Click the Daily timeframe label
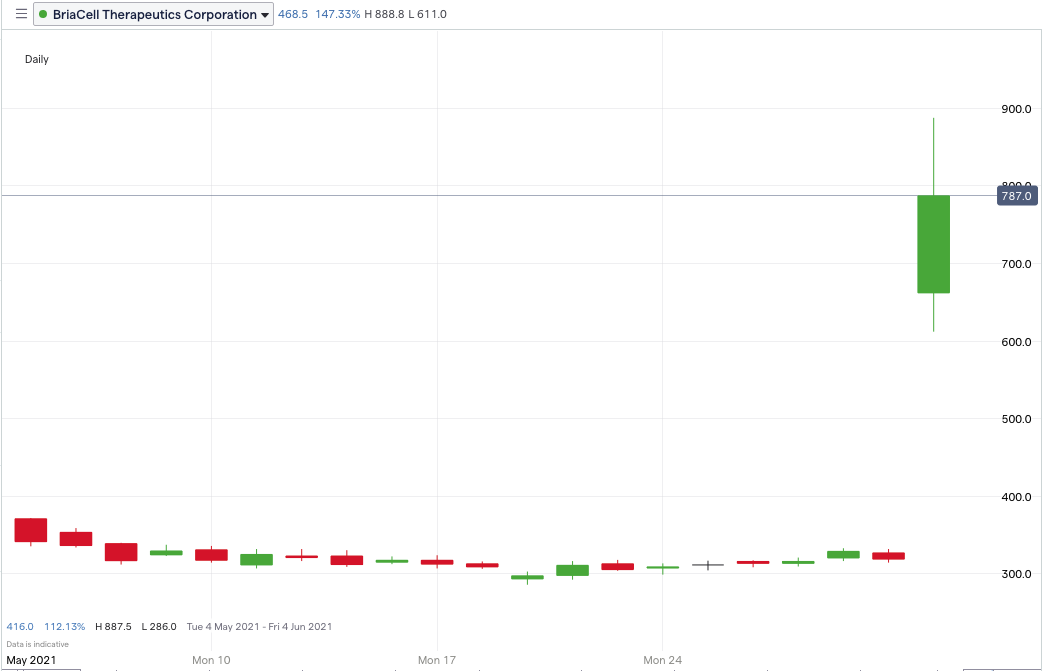 click(37, 59)
